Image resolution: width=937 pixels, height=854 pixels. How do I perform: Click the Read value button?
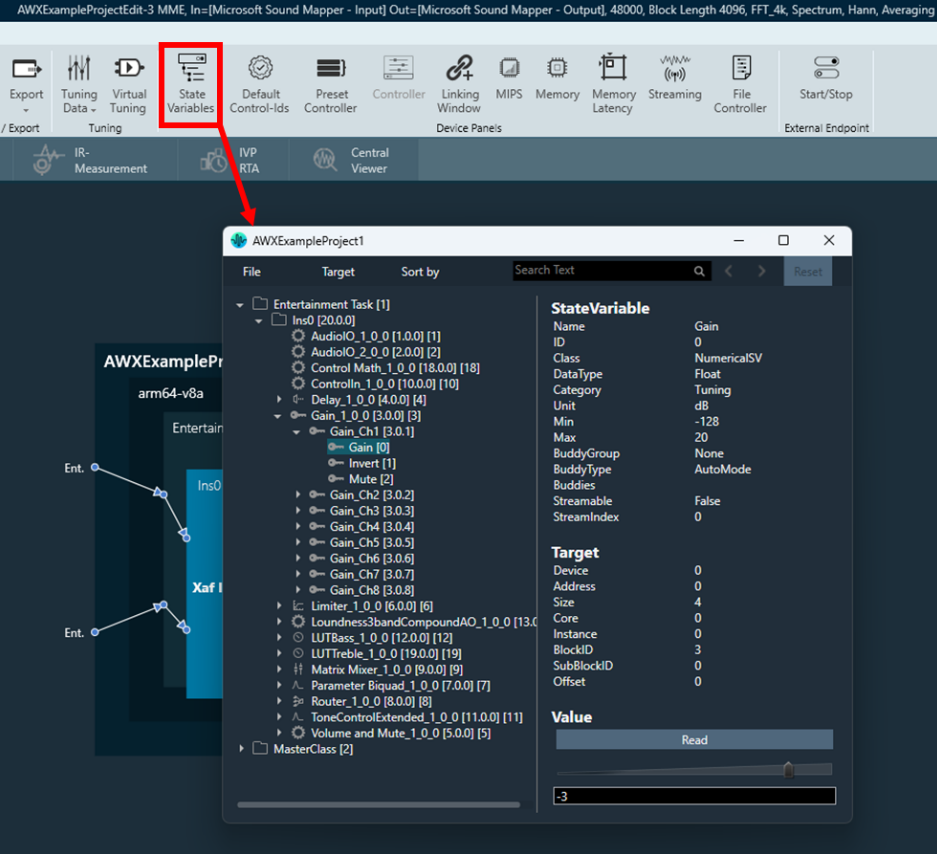click(x=694, y=740)
